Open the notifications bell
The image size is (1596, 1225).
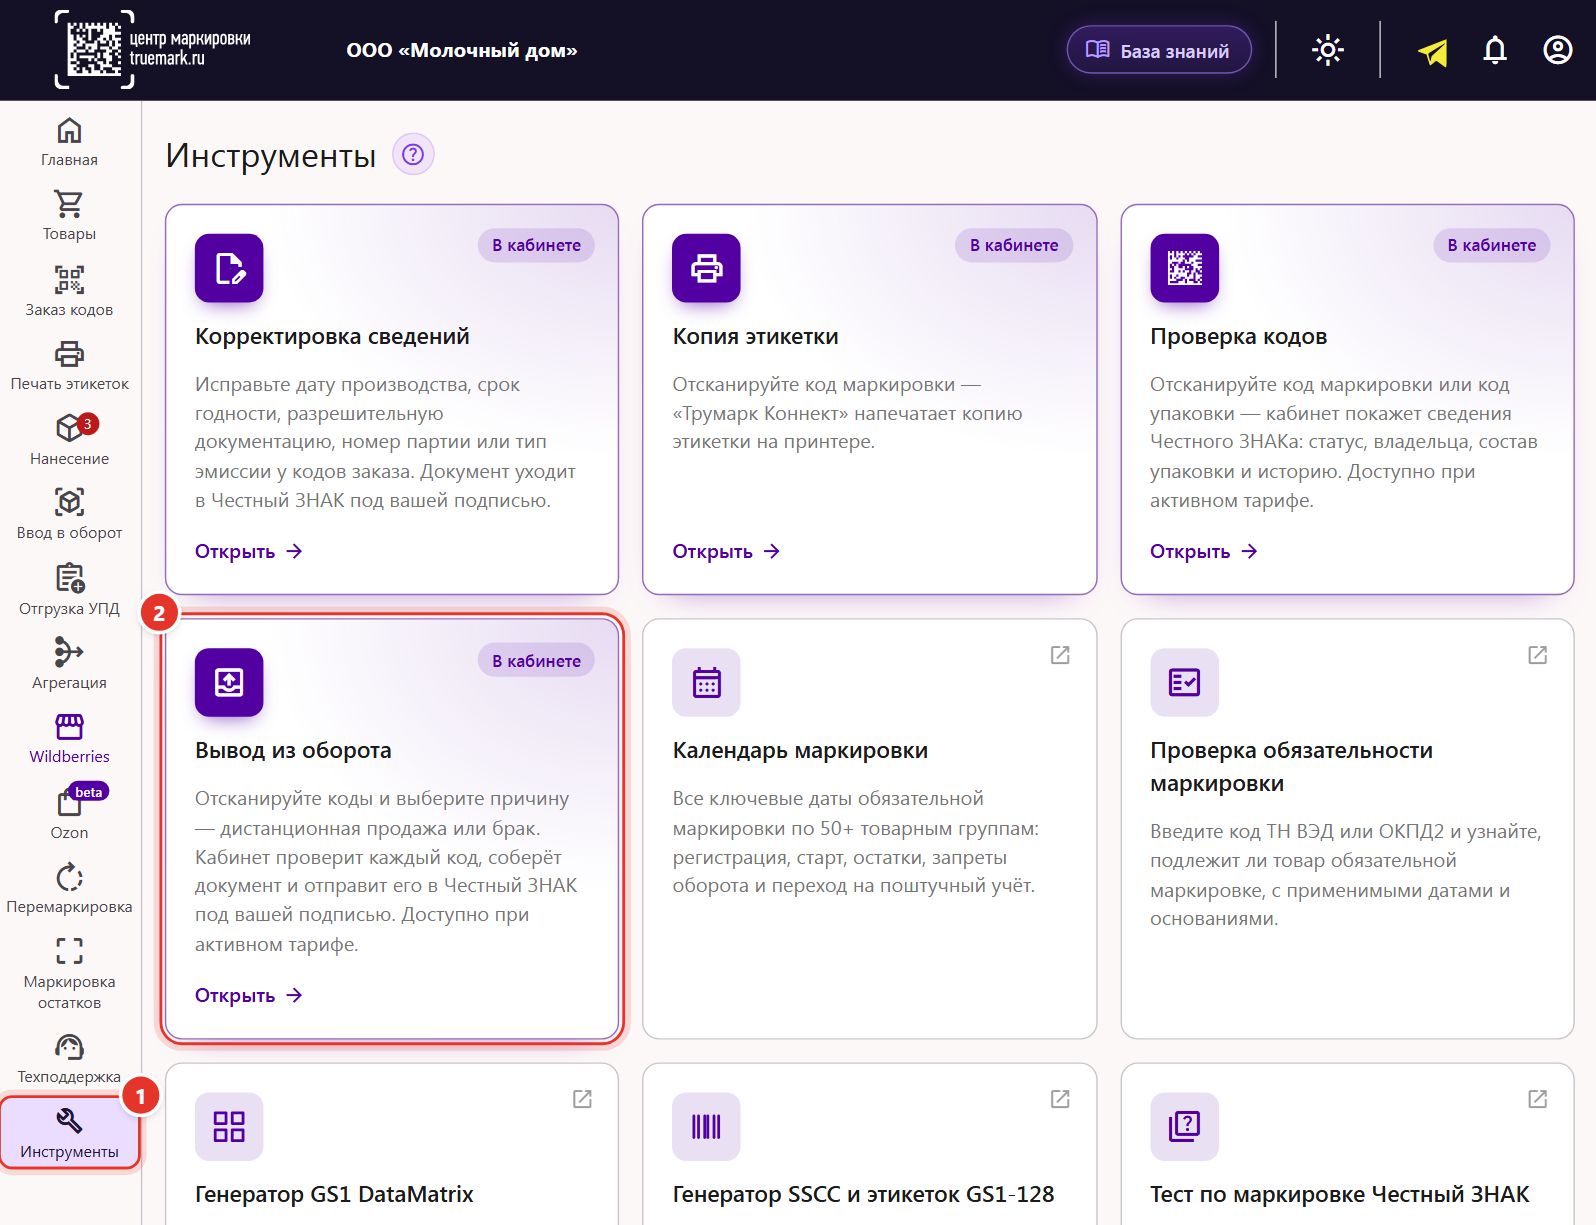tap(1495, 50)
